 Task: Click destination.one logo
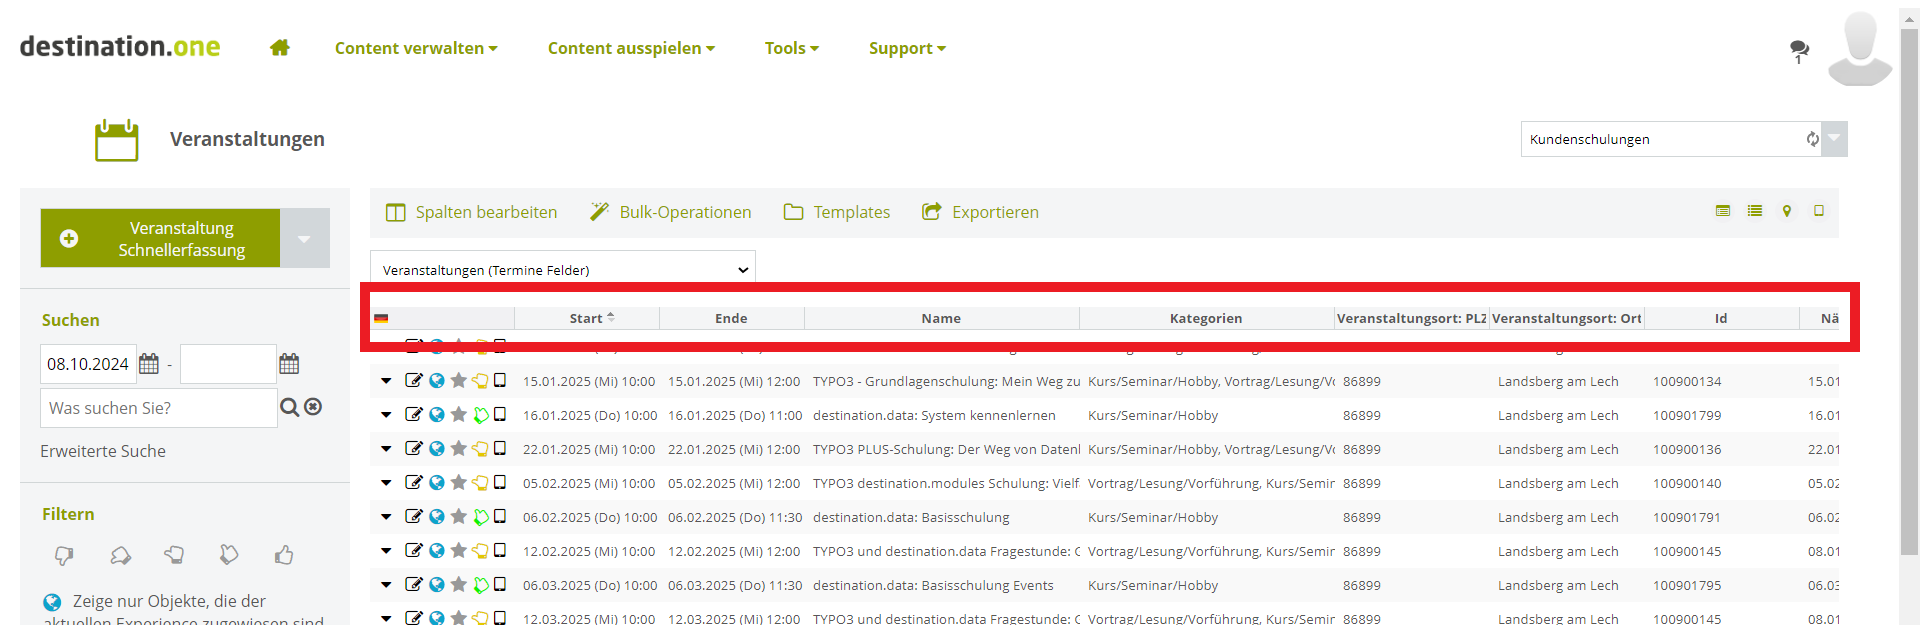(x=120, y=47)
